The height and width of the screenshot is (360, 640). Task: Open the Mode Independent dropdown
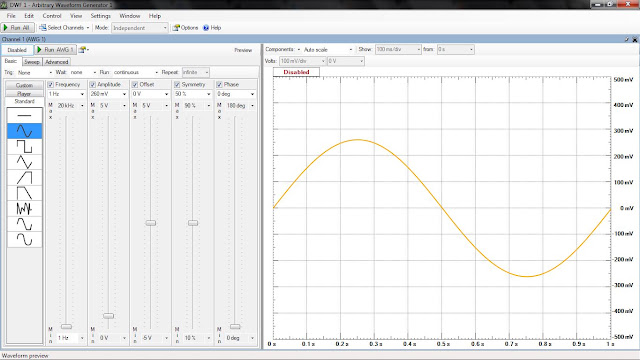pyautogui.click(x=140, y=28)
